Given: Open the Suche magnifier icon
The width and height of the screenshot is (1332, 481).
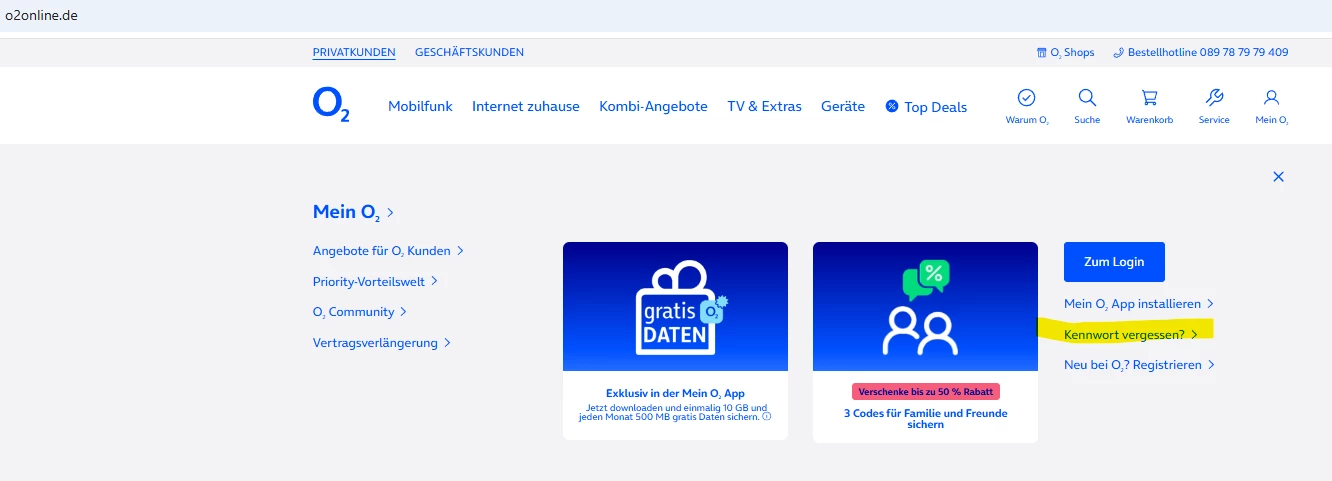Looking at the screenshot, I should point(1087,98).
